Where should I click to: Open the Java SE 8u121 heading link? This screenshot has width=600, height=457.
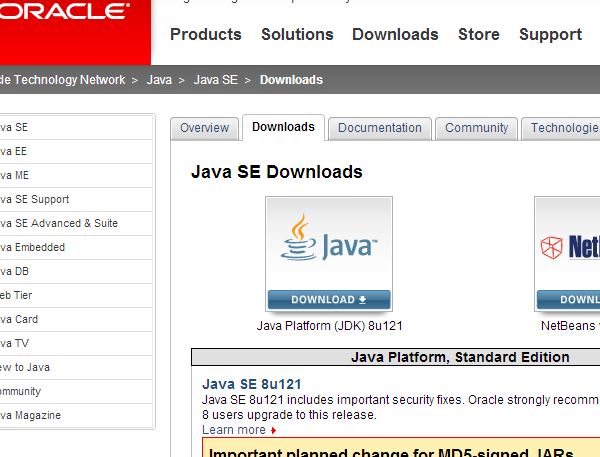(251, 384)
